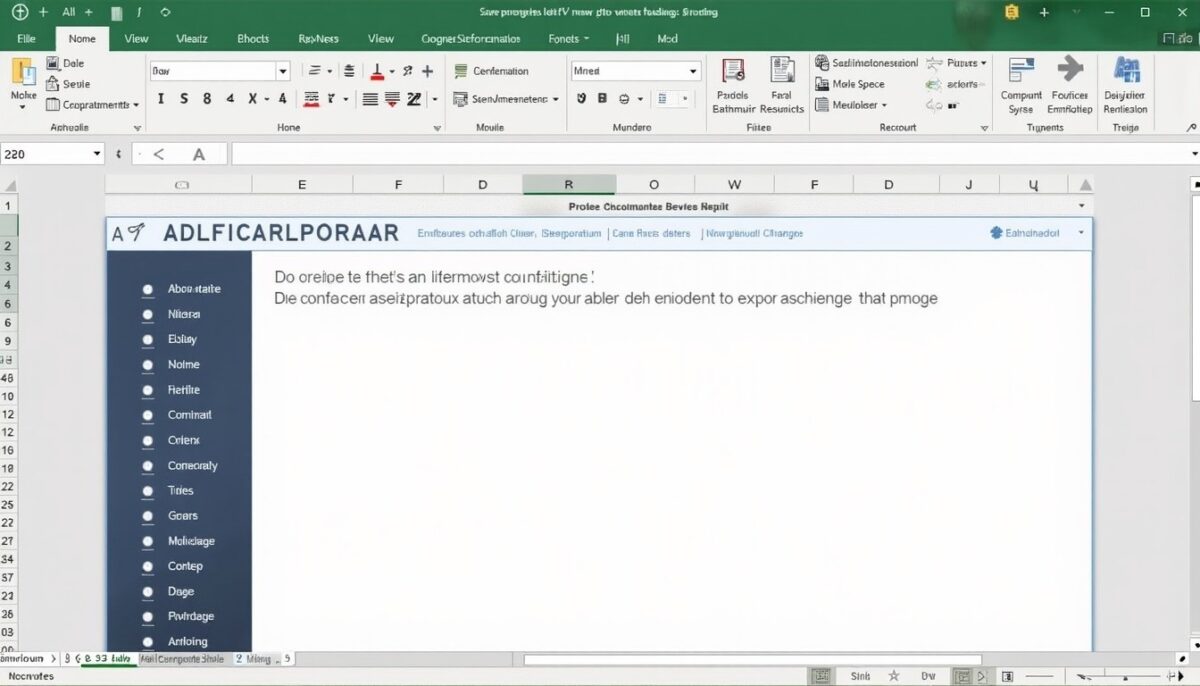
Task: Select the Ebliay radio option
Action: click(148, 340)
